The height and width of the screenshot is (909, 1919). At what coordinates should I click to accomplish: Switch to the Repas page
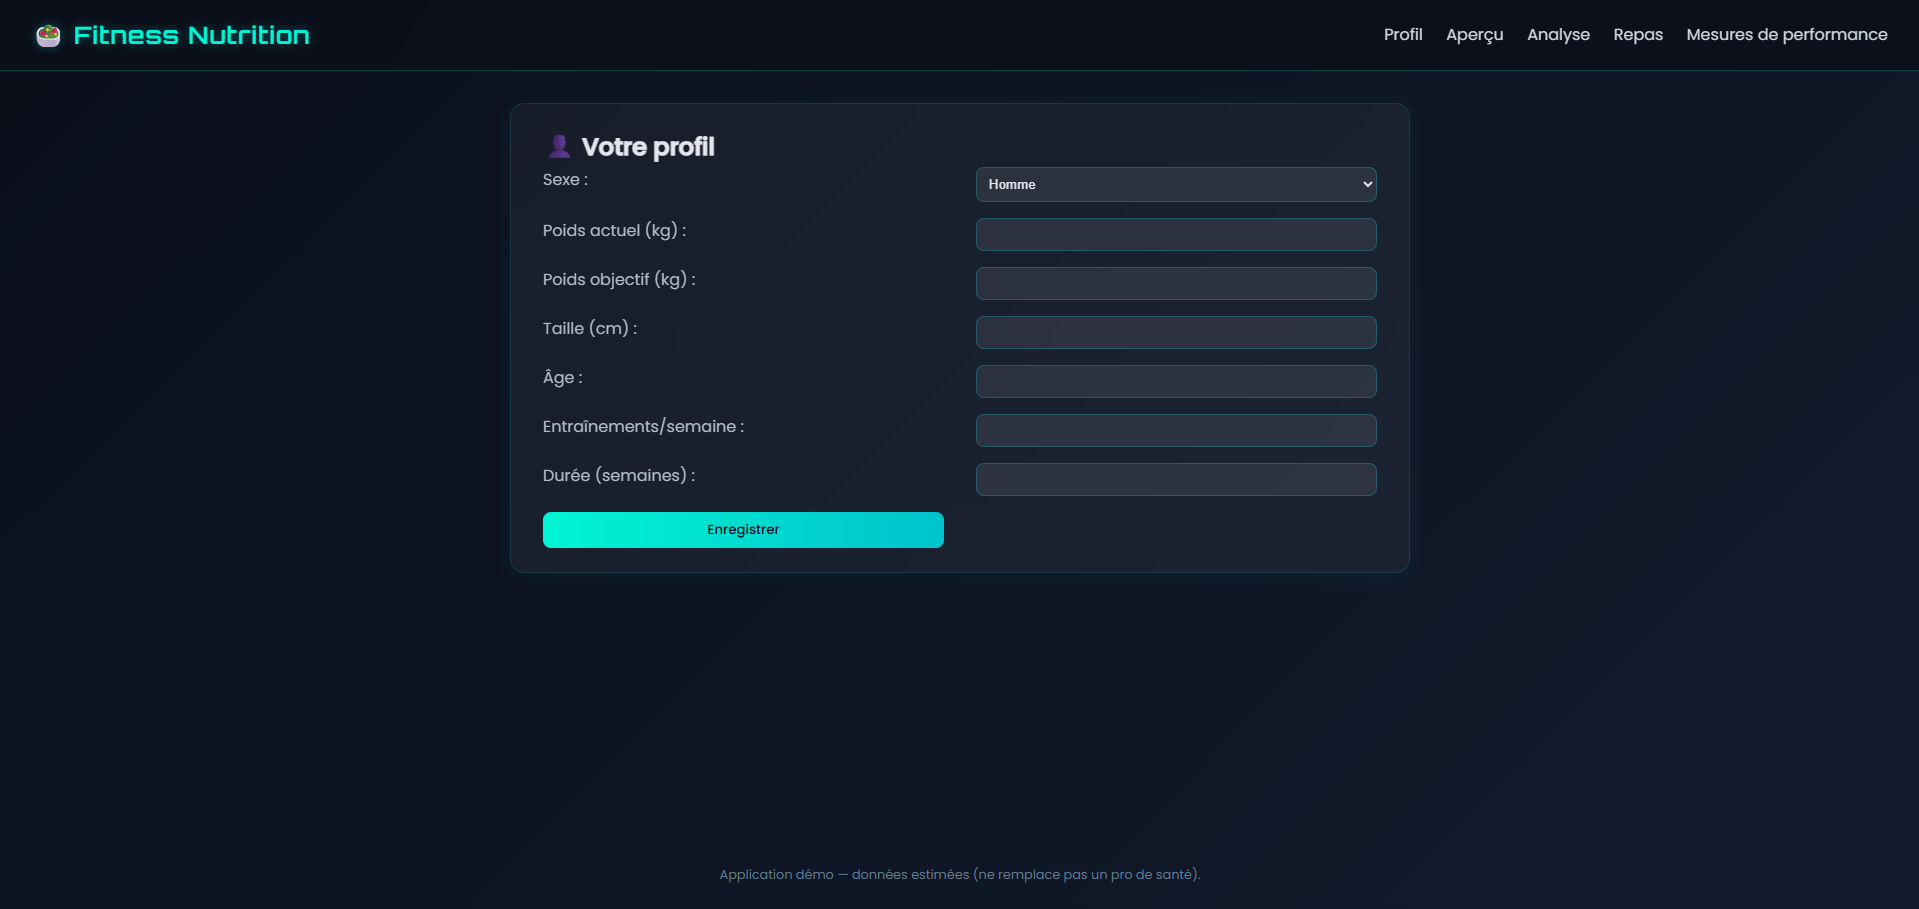[x=1637, y=35]
